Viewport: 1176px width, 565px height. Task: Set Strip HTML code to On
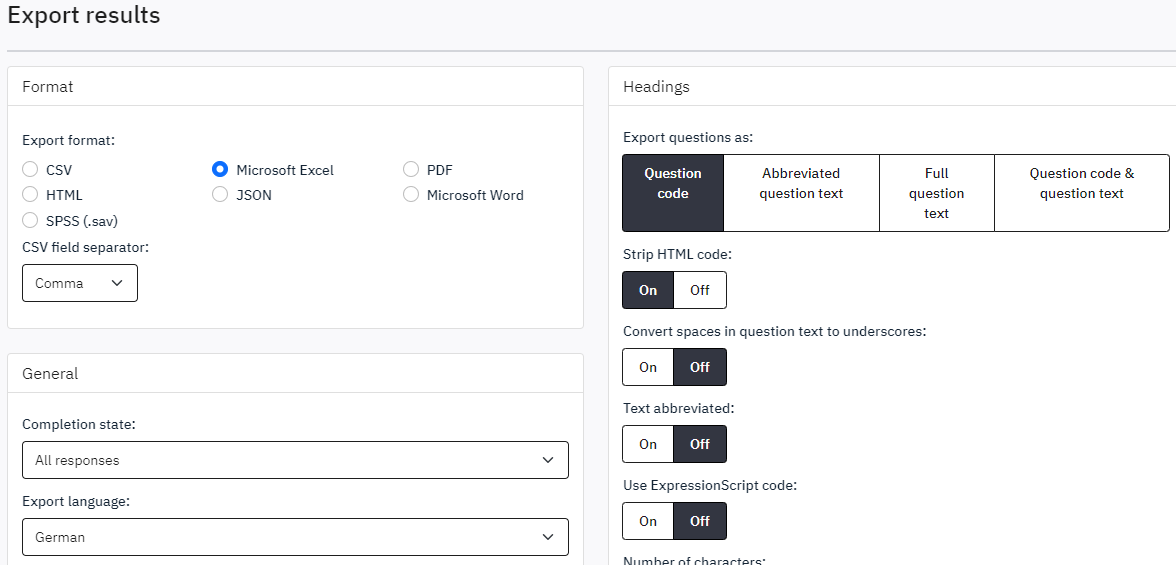tap(648, 290)
